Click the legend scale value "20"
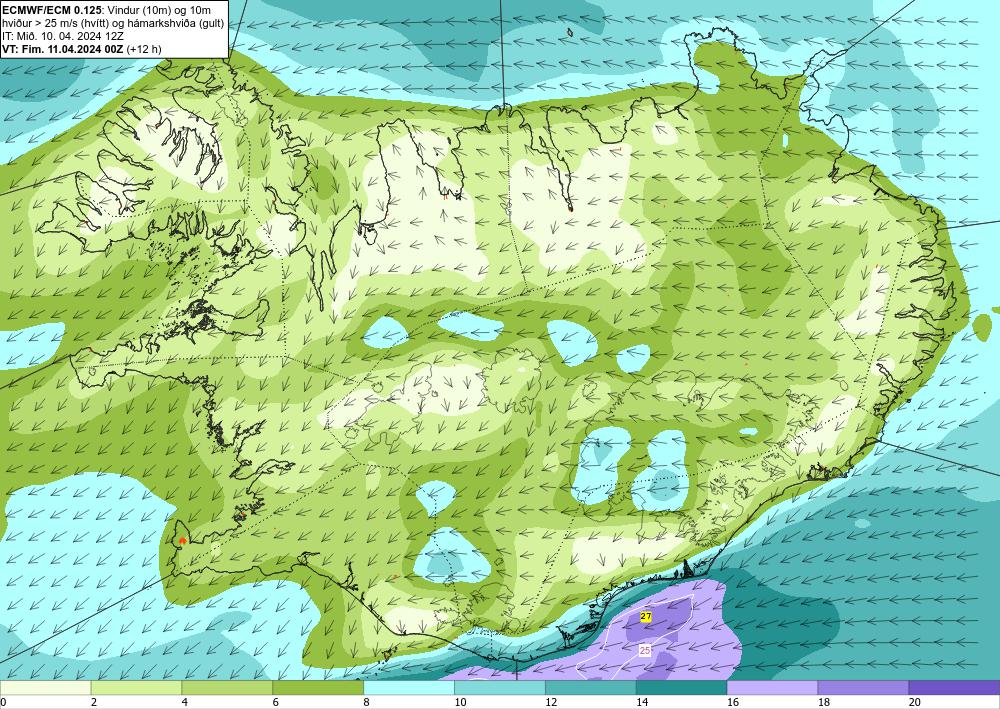 point(915,703)
